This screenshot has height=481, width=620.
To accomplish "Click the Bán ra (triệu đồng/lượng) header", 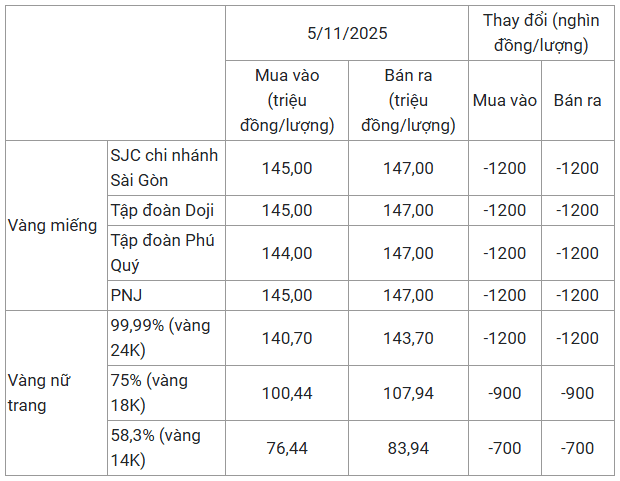I will tap(408, 100).
